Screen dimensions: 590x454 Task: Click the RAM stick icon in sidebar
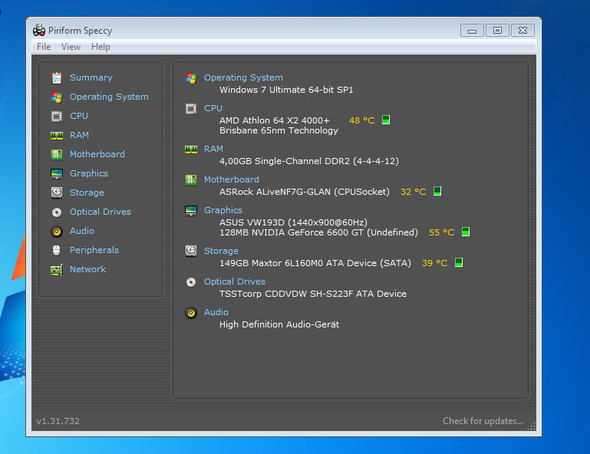tap(56, 135)
